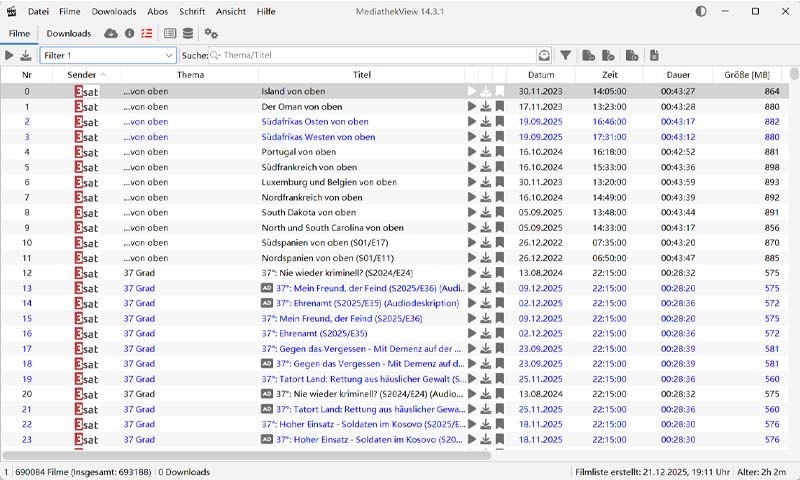800x480 pixels.
Task: Play Nordfrankreich von oben
Action: (x=471, y=197)
